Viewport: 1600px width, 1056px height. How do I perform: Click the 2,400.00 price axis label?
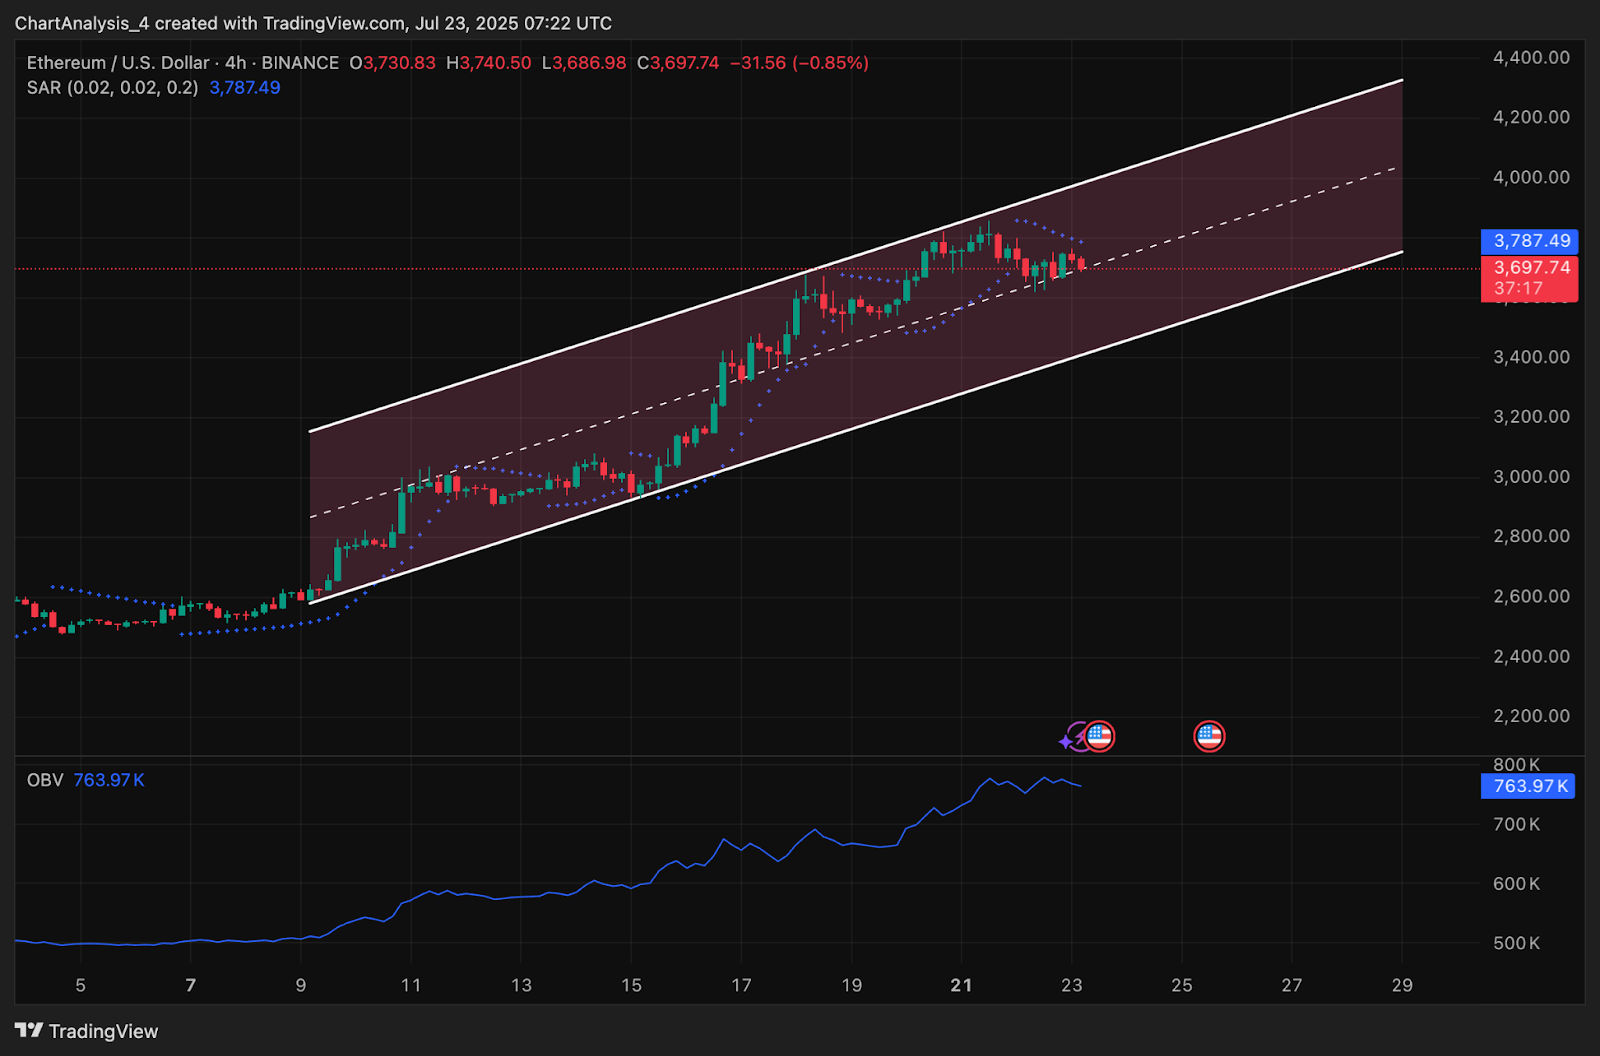1531,657
